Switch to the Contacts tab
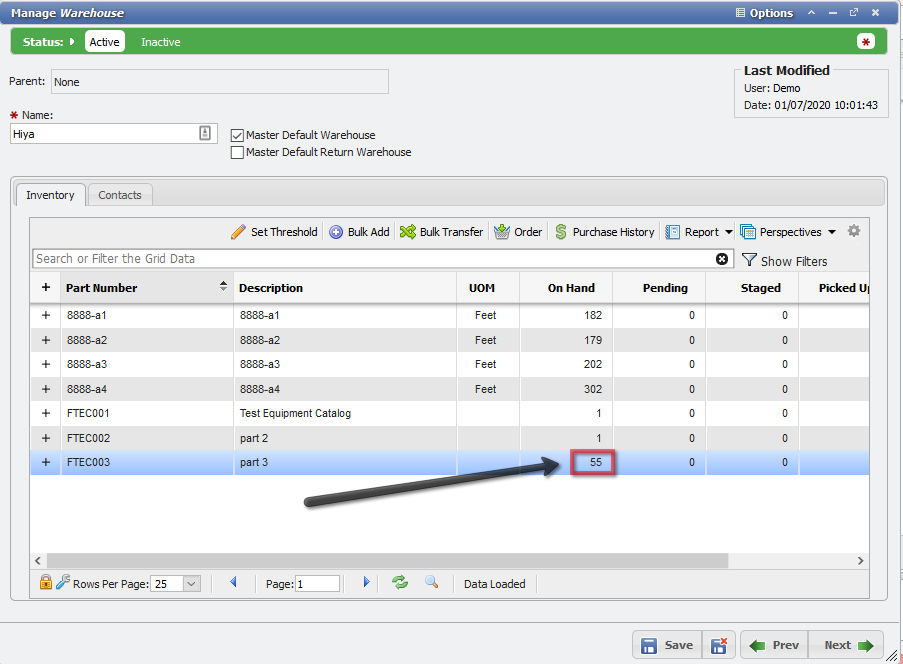This screenshot has height=664, width=903. [x=119, y=195]
